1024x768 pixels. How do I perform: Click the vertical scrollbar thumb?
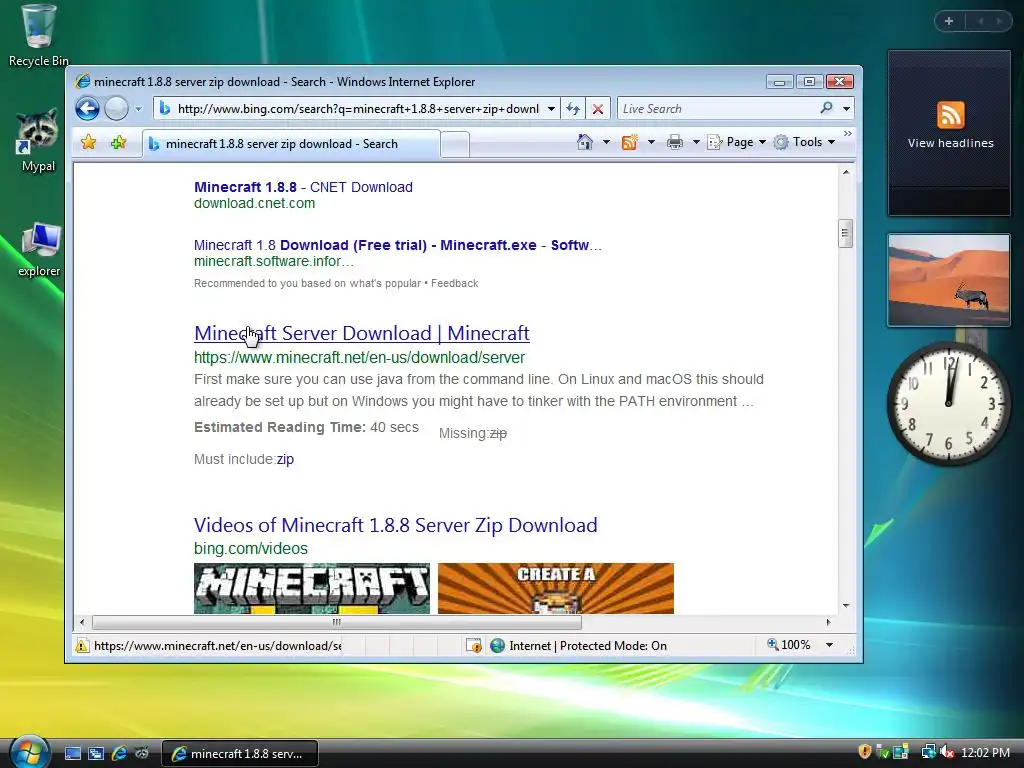(846, 233)
